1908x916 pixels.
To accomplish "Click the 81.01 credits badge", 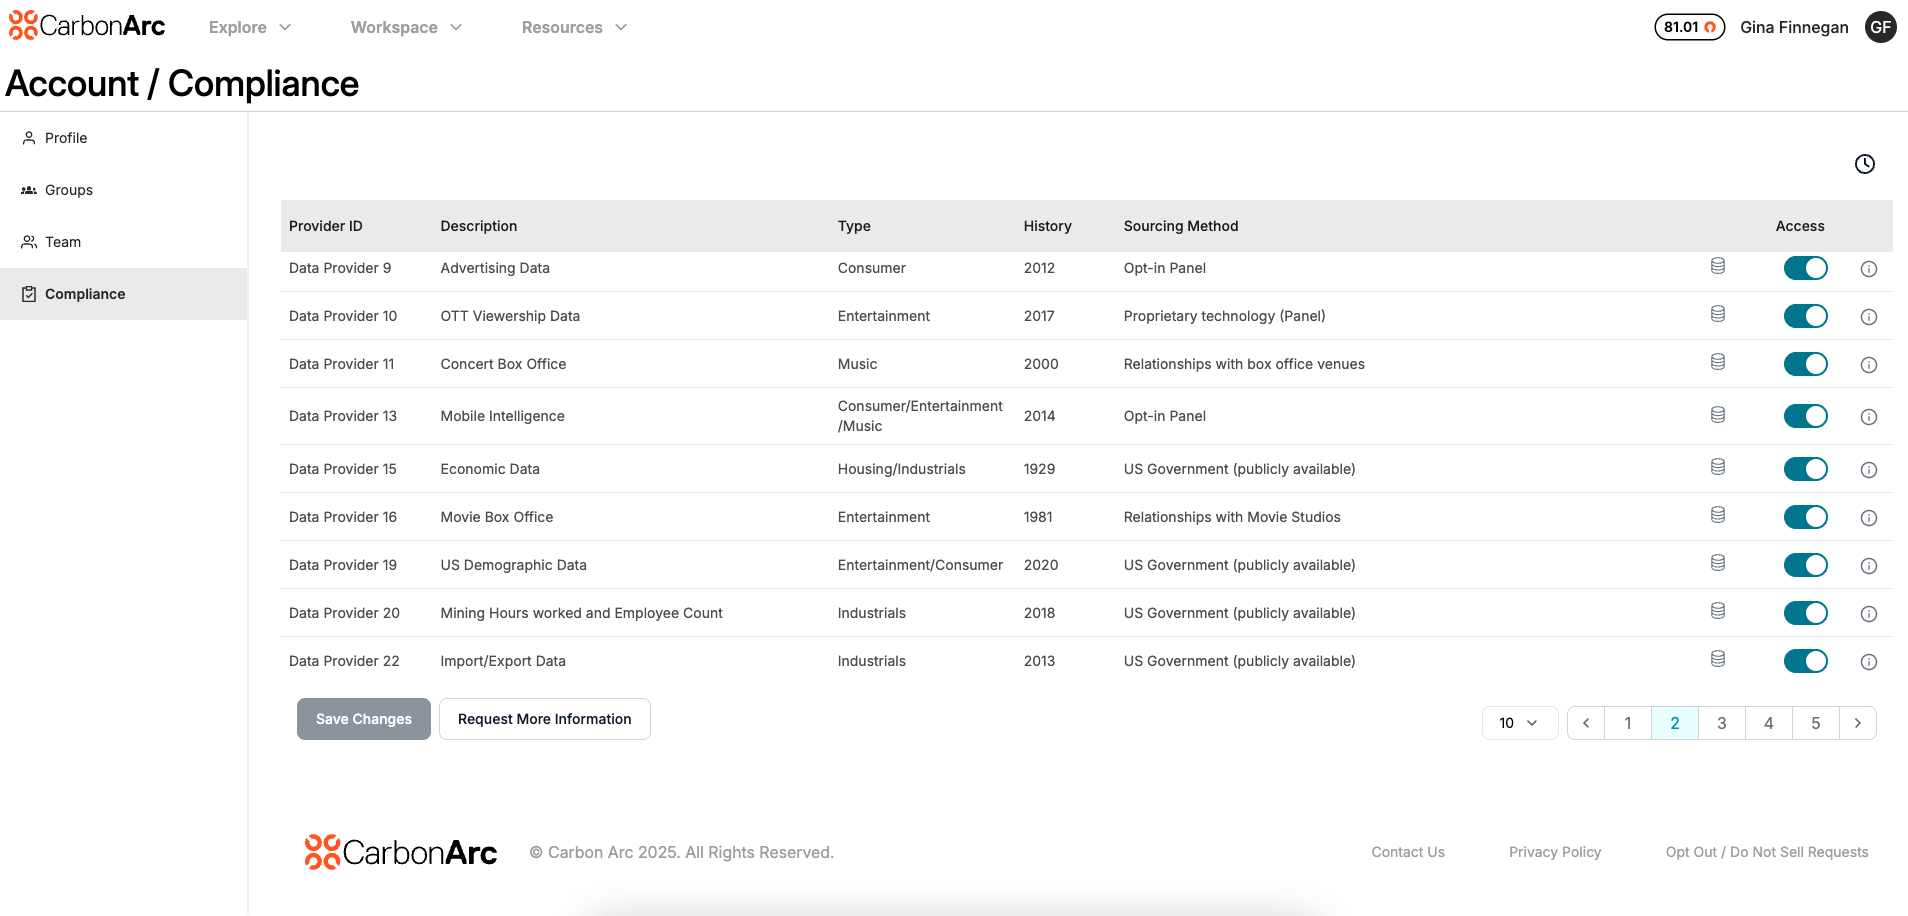I will (1689, 27).
